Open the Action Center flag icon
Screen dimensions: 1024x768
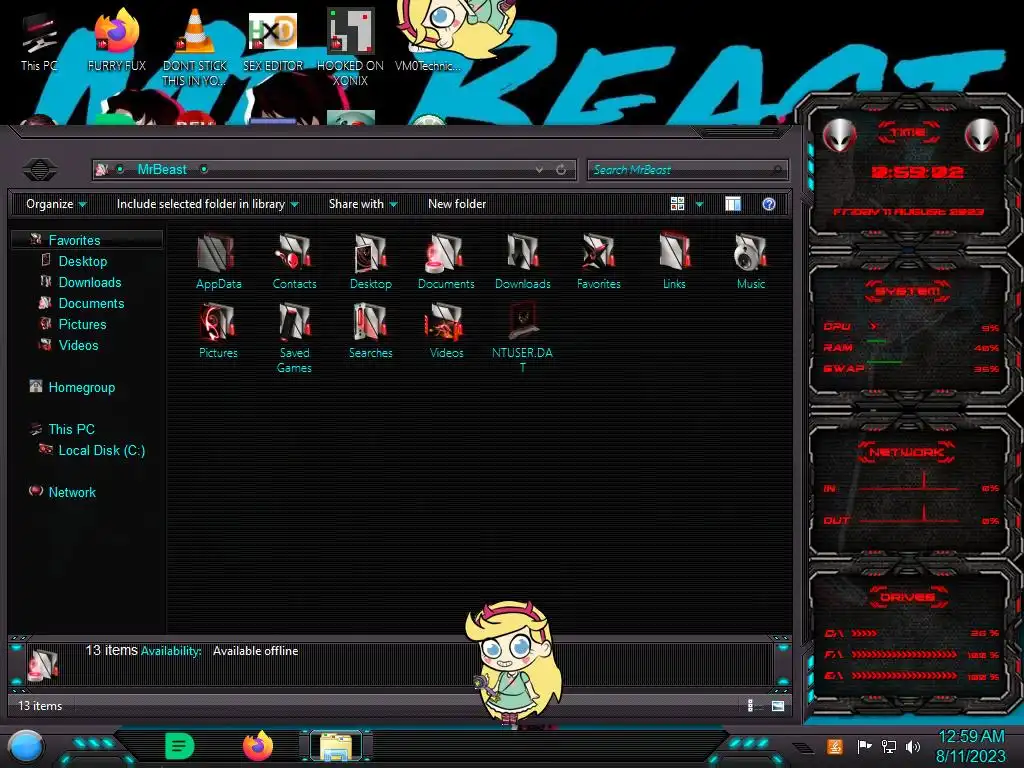pos(865,746)
